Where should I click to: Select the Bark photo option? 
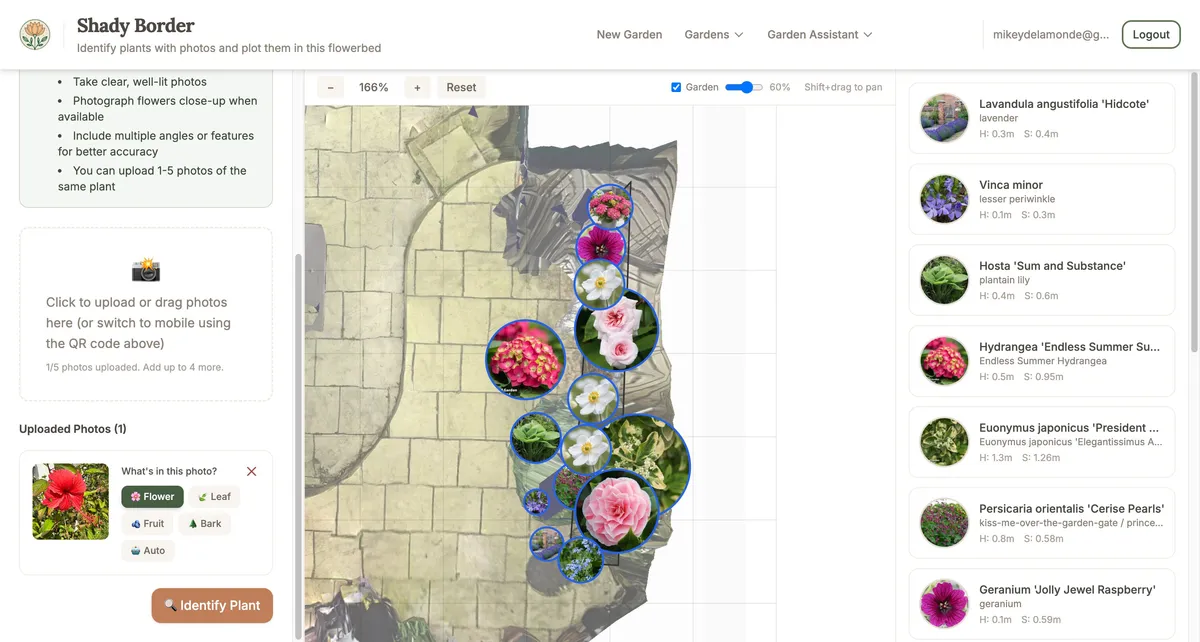tap(204, 523)
